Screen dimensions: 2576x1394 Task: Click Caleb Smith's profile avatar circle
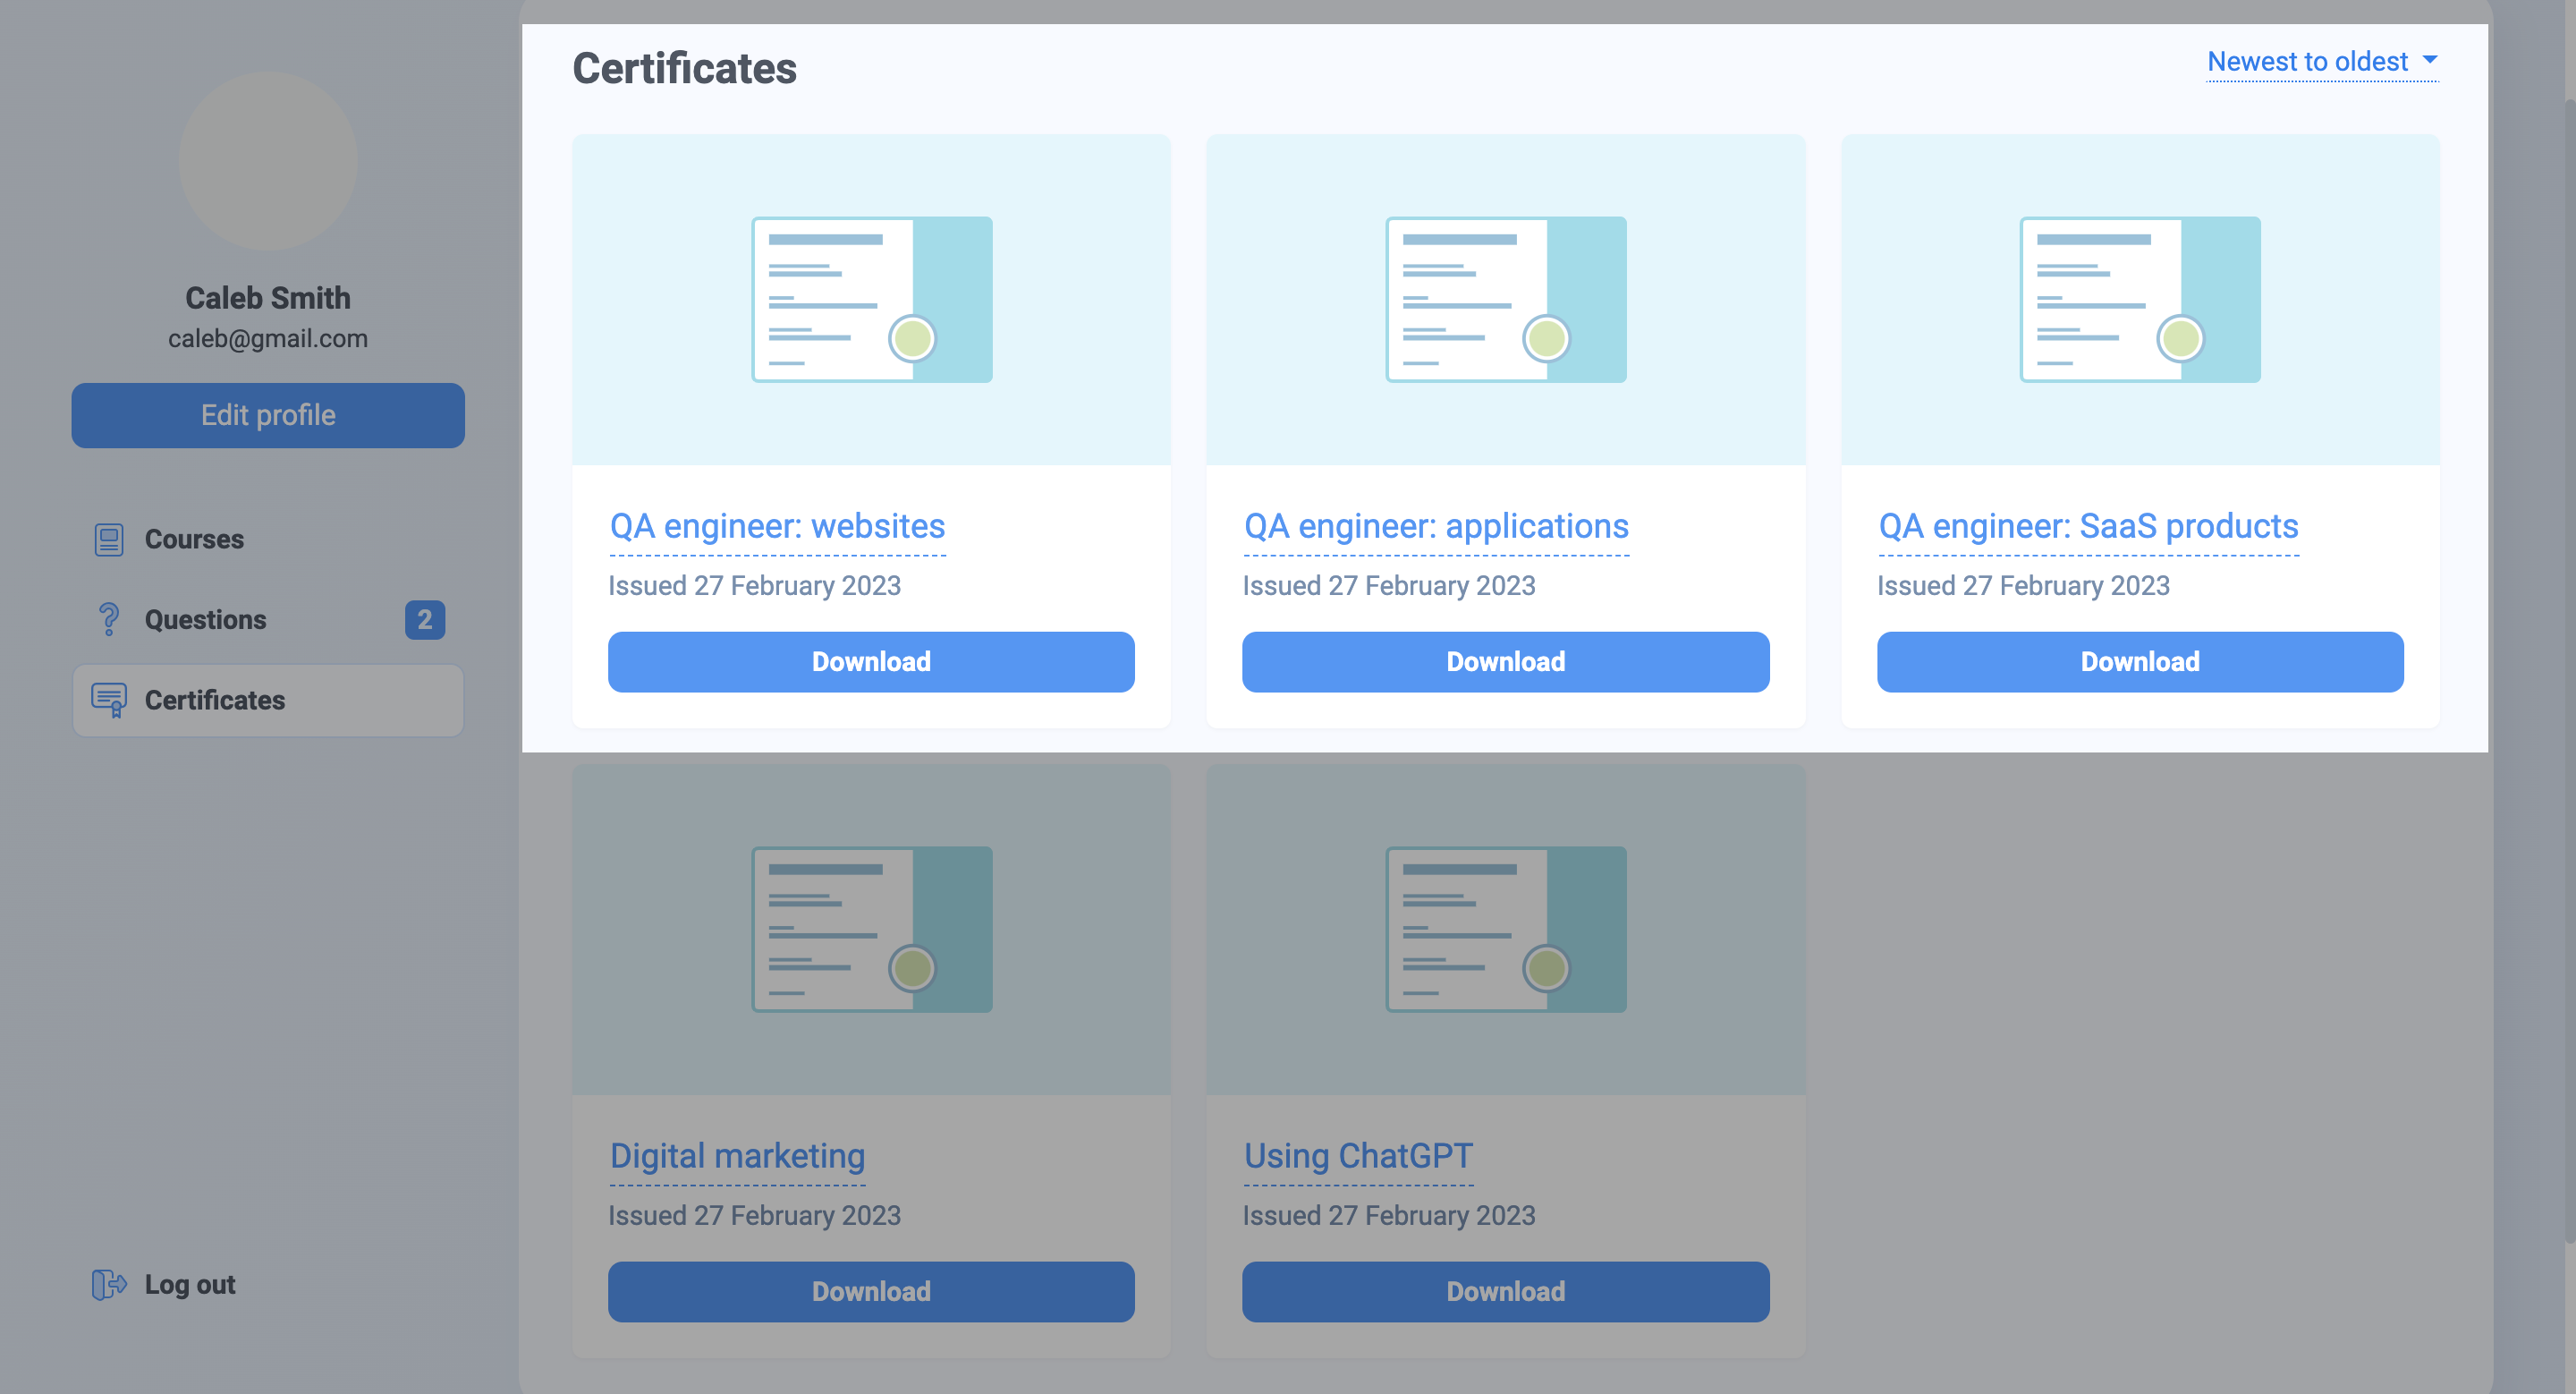point(267,160)
